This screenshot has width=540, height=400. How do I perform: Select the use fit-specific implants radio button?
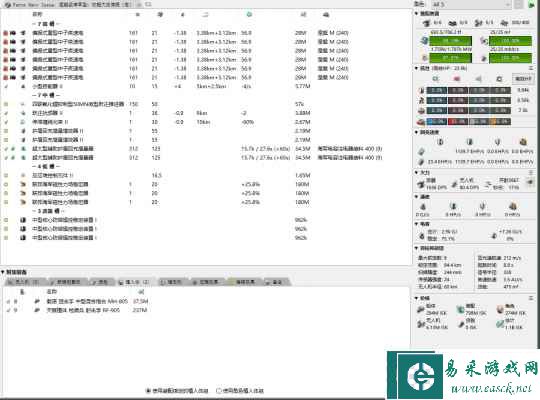pyautogui.click(x=148, y=391)
